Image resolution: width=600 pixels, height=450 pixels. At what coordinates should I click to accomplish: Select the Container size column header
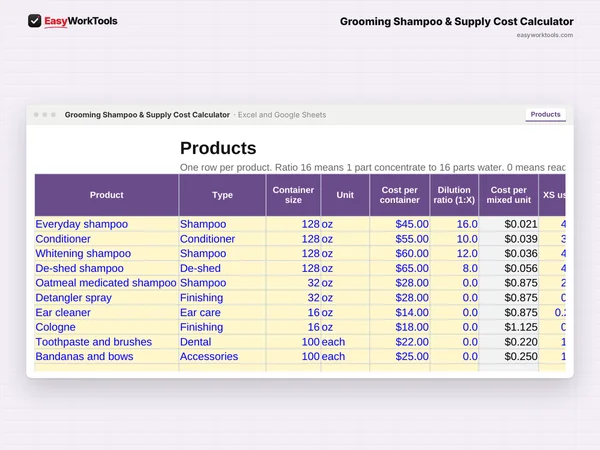[x=293, y=195]
